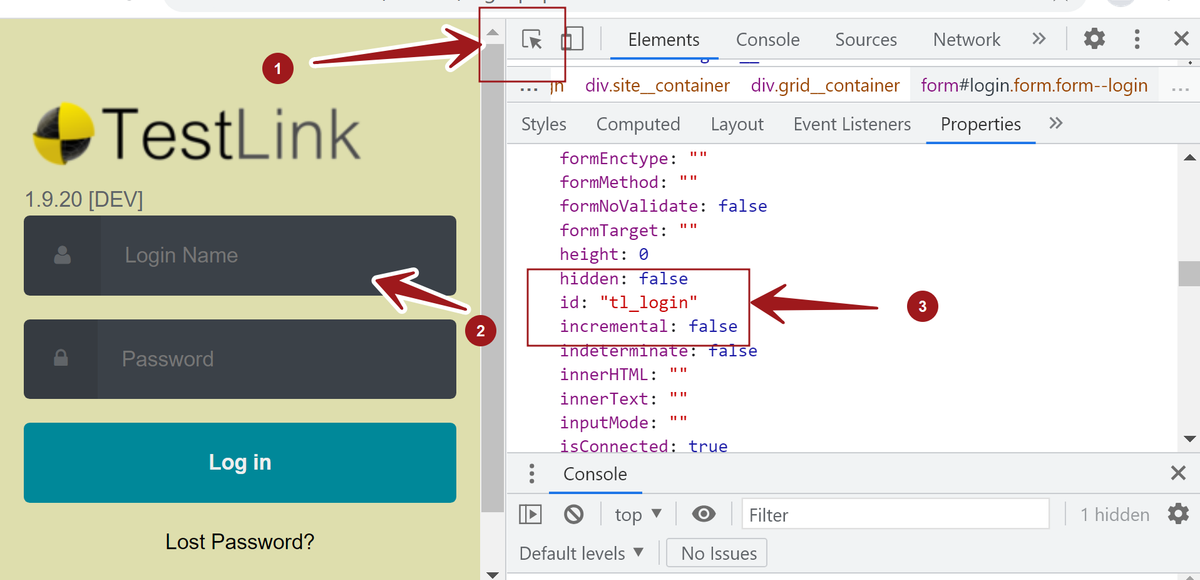Image resolution: width=1200 pixels, height=580 pixels.
Task: Switch to the Elements tab
Action: 664,40
